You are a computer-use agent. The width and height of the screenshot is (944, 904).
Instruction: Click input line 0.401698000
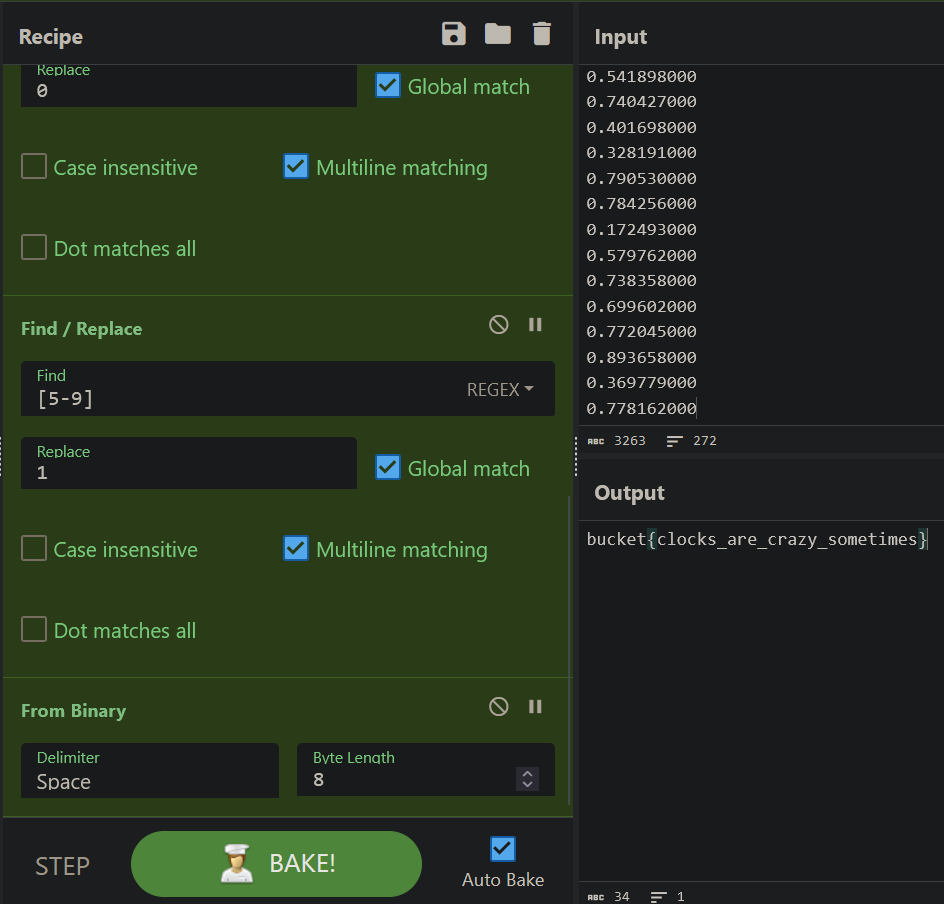[641, 128]
